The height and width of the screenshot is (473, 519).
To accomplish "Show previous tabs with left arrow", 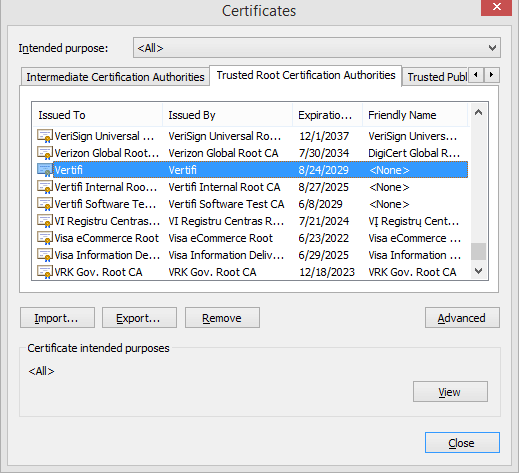I will click(476, 75).
